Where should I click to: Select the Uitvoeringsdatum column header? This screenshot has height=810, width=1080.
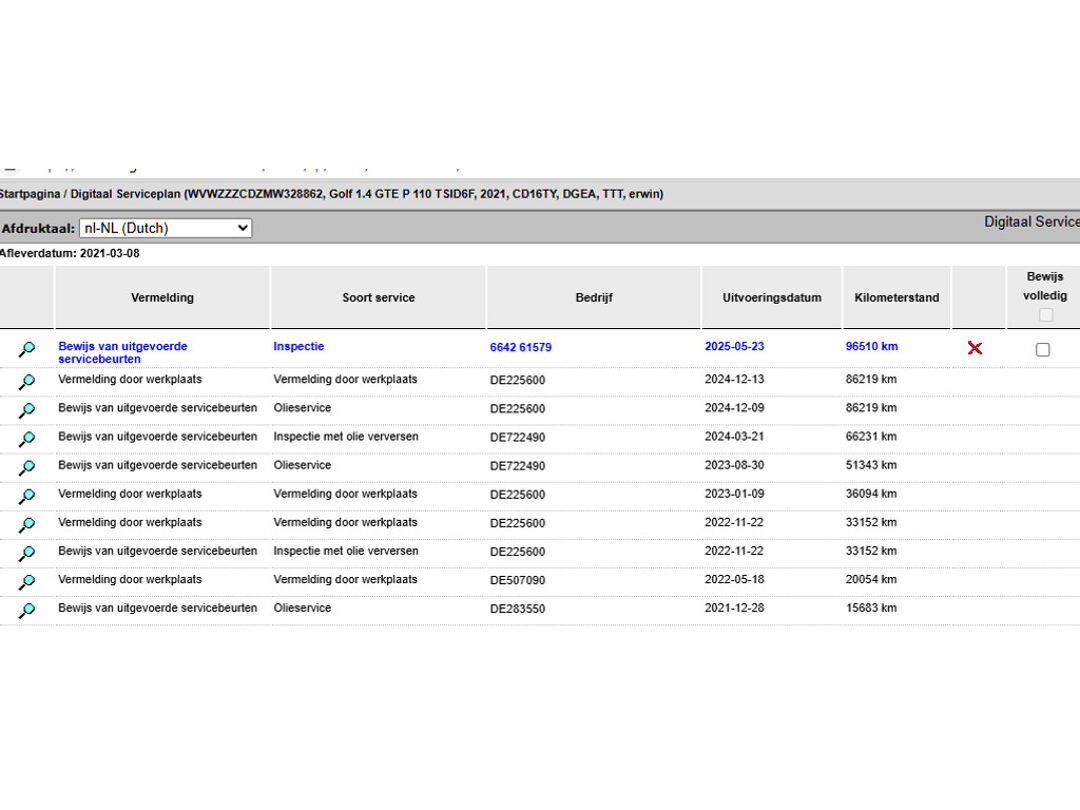point(771,298)
